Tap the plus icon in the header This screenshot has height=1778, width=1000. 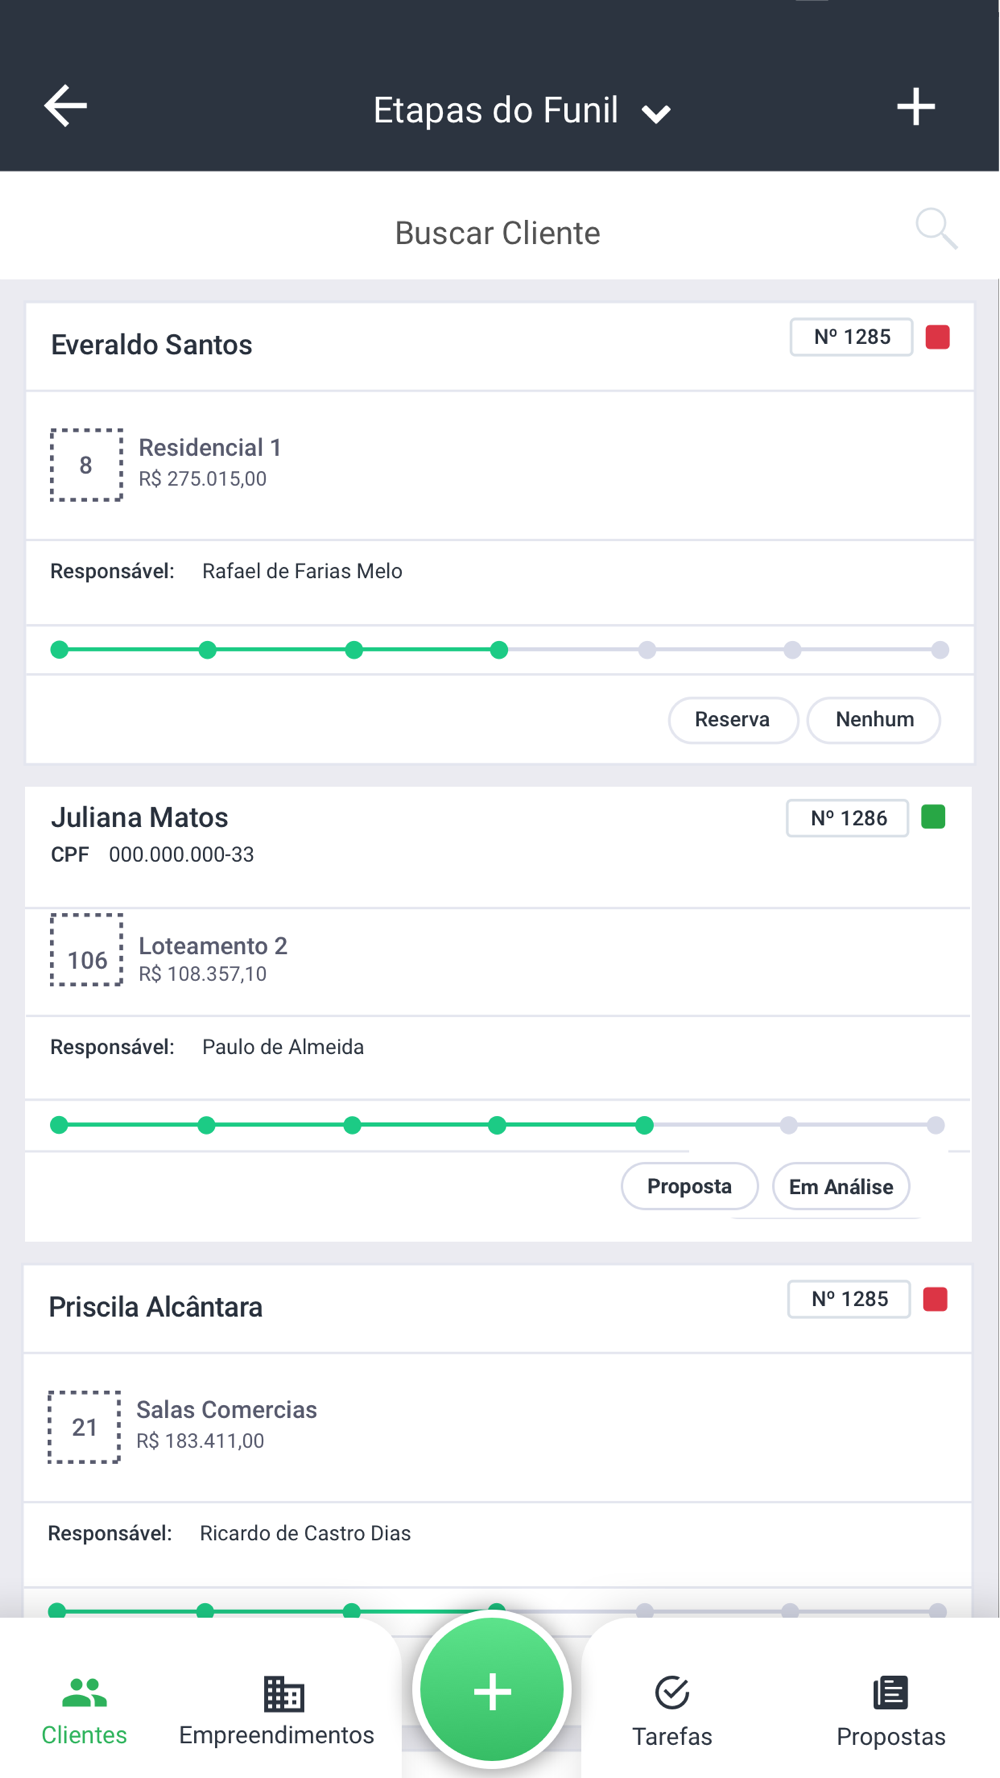(915, 106)
